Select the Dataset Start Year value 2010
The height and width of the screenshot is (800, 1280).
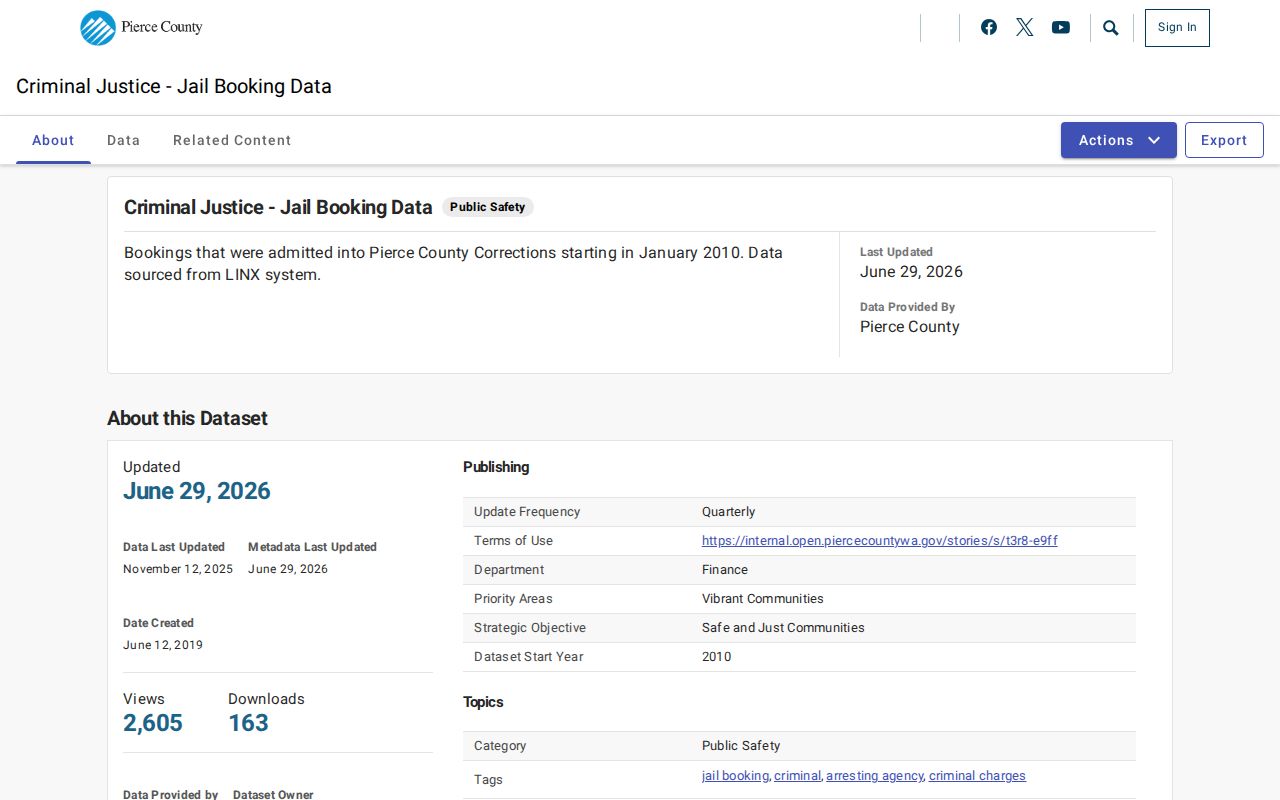tap(717, 657)
